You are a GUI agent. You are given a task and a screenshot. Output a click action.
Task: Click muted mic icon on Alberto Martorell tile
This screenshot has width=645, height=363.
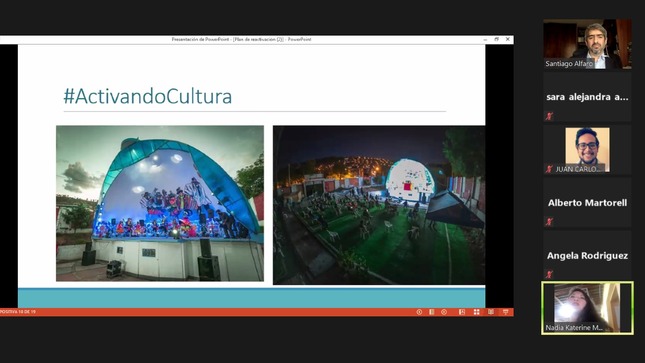[549, 222]
